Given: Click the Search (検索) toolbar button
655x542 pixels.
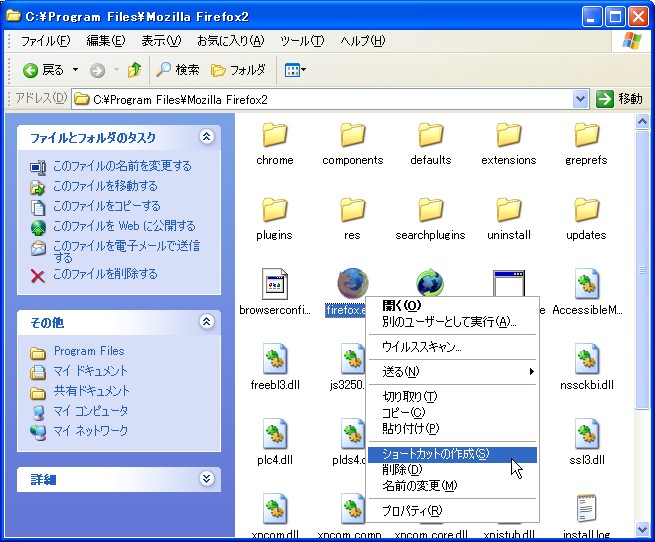Looking at the screenshot, I should click(178, 70).
